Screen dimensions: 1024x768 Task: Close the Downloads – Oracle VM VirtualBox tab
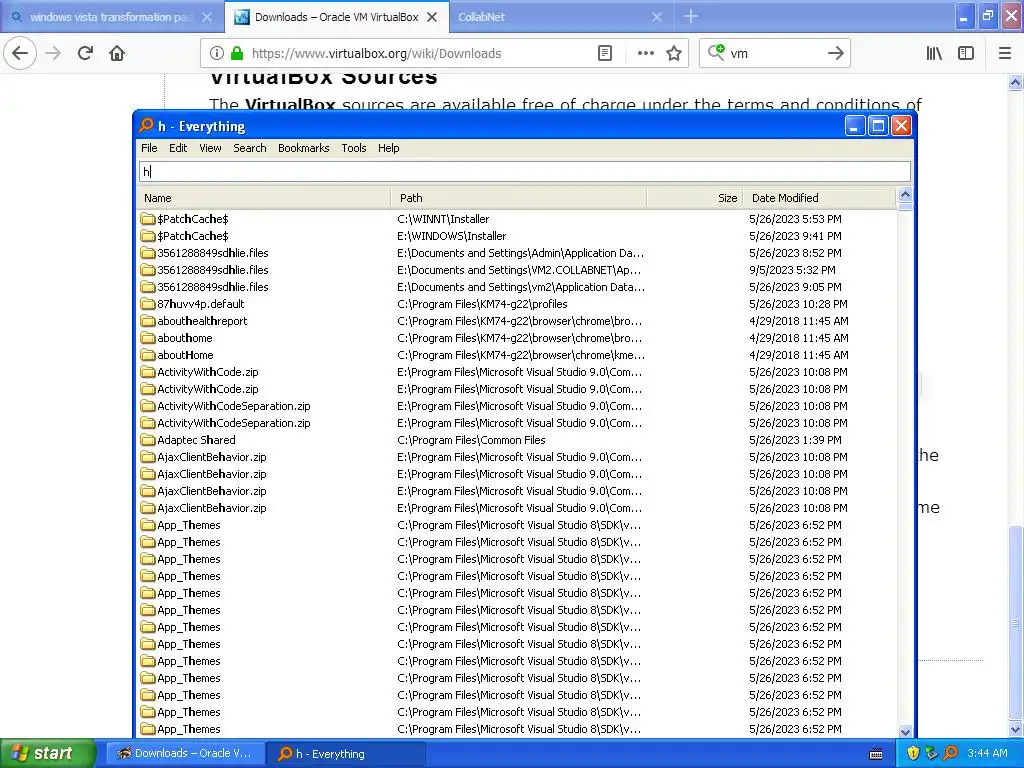[x=432, y=17]
